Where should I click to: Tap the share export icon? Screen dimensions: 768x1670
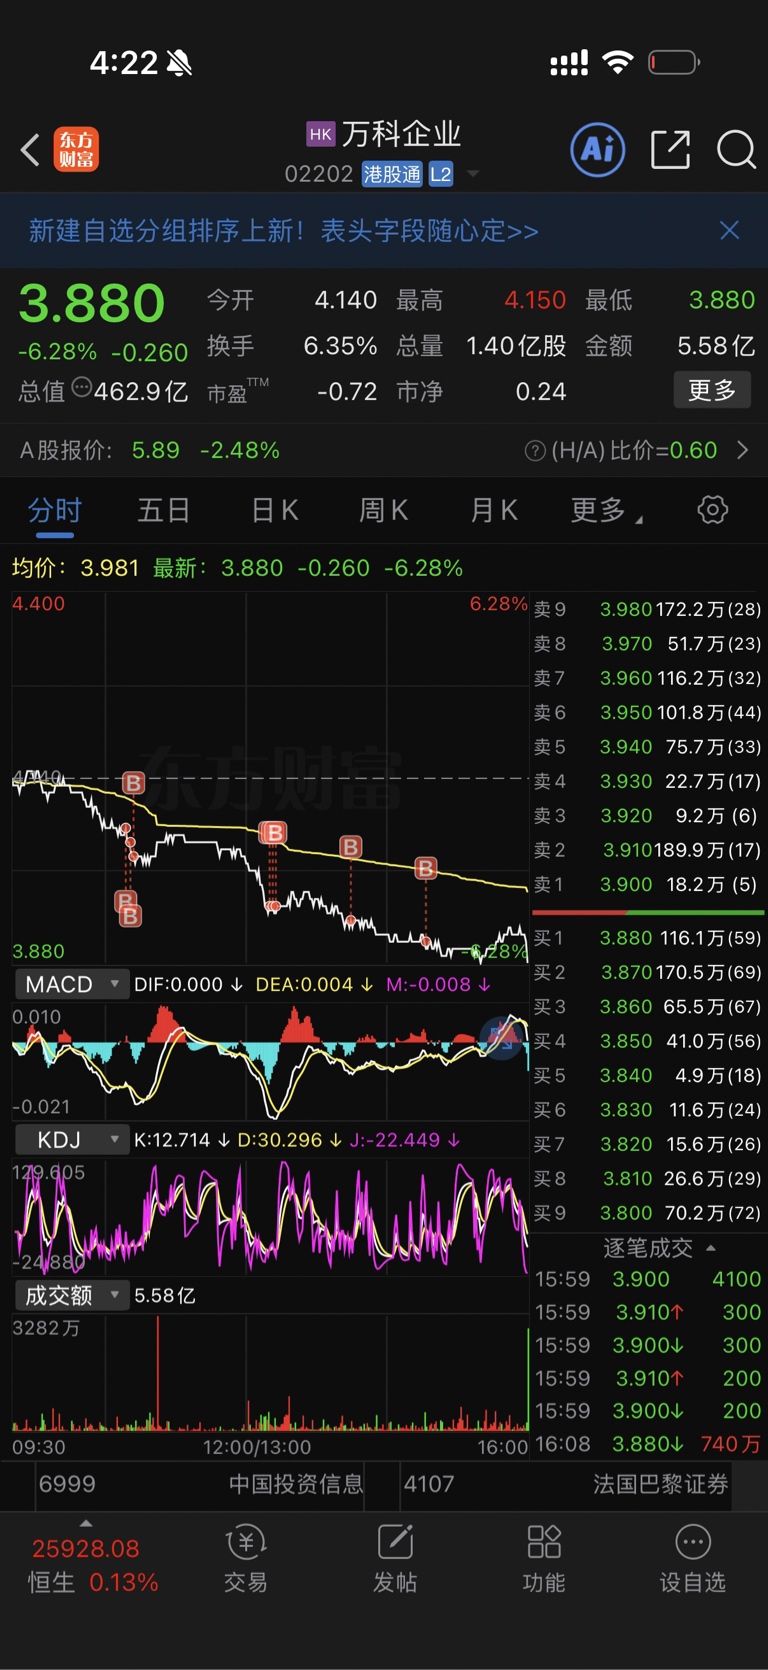[x=670, y=150]
